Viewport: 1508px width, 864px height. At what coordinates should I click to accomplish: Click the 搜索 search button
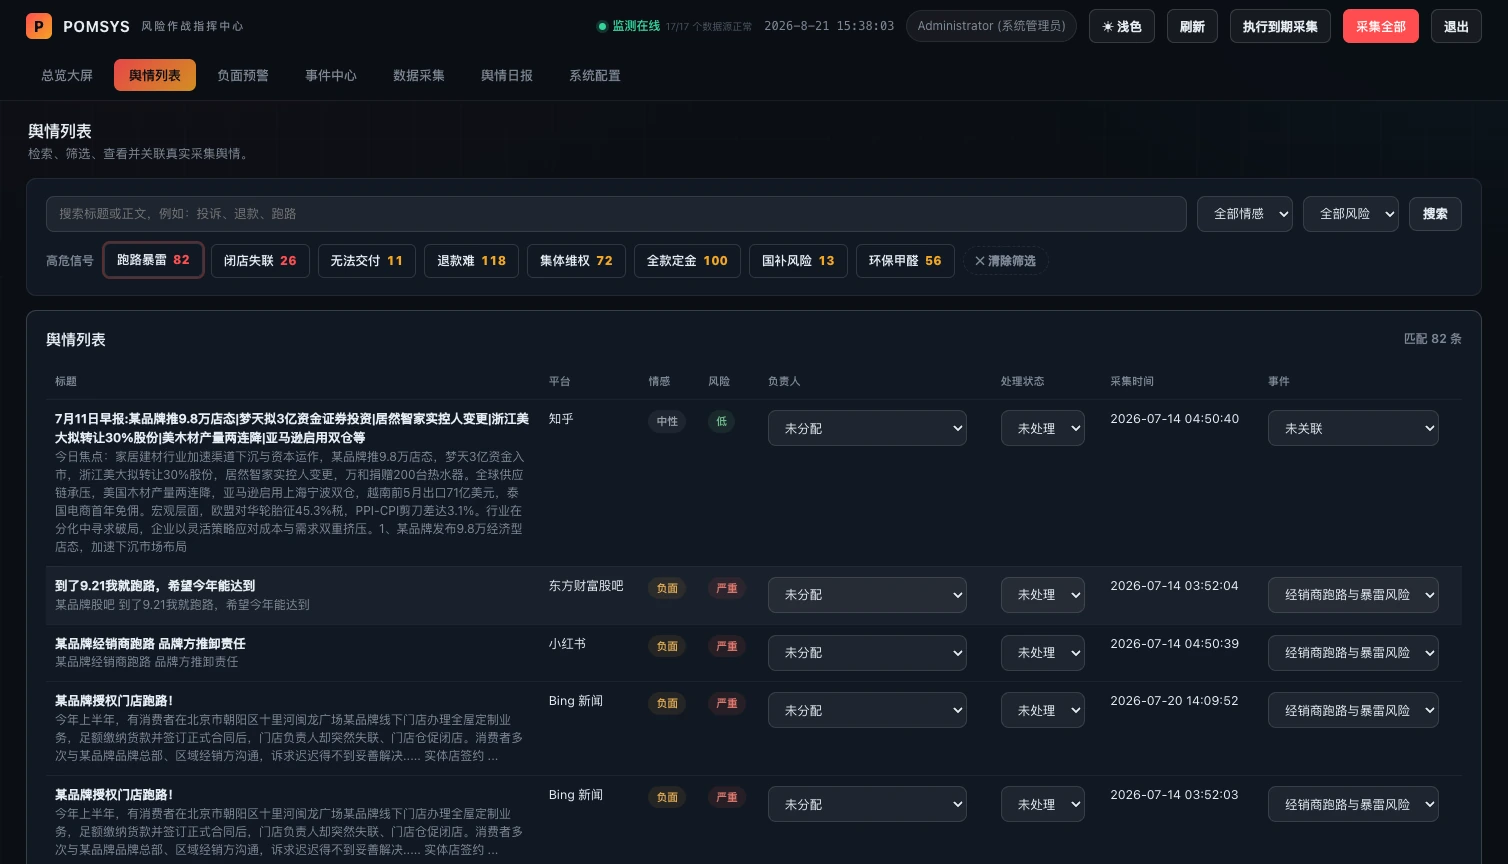click(1435, 214)
